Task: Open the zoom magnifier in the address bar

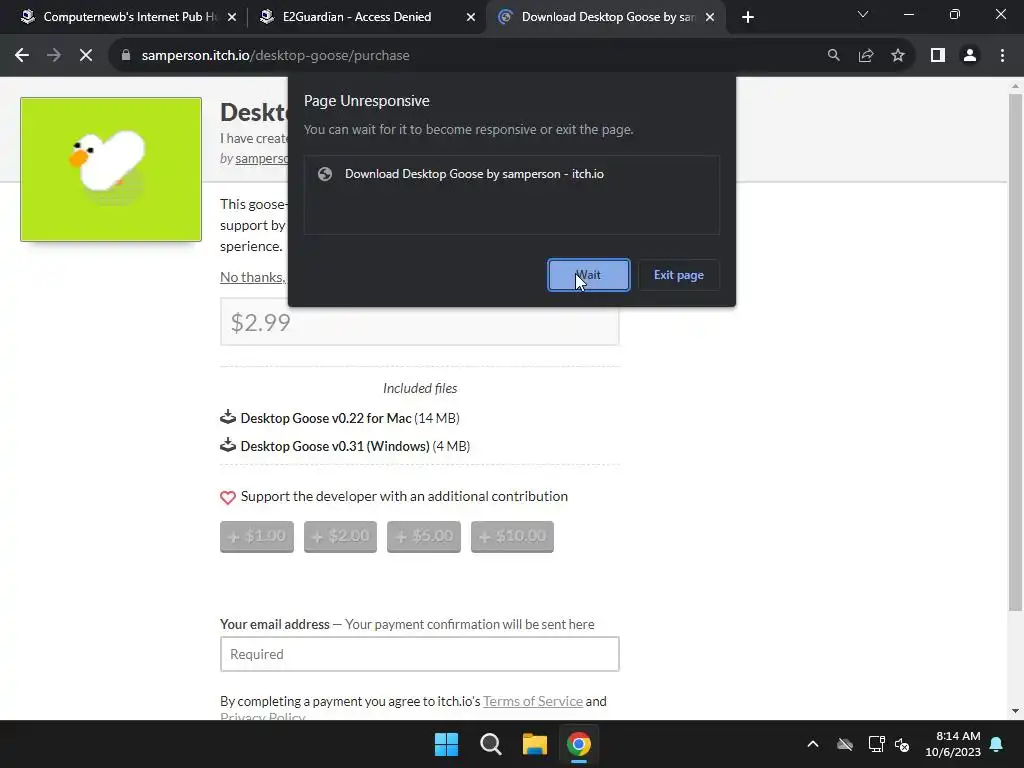Action: pos(833,56)
